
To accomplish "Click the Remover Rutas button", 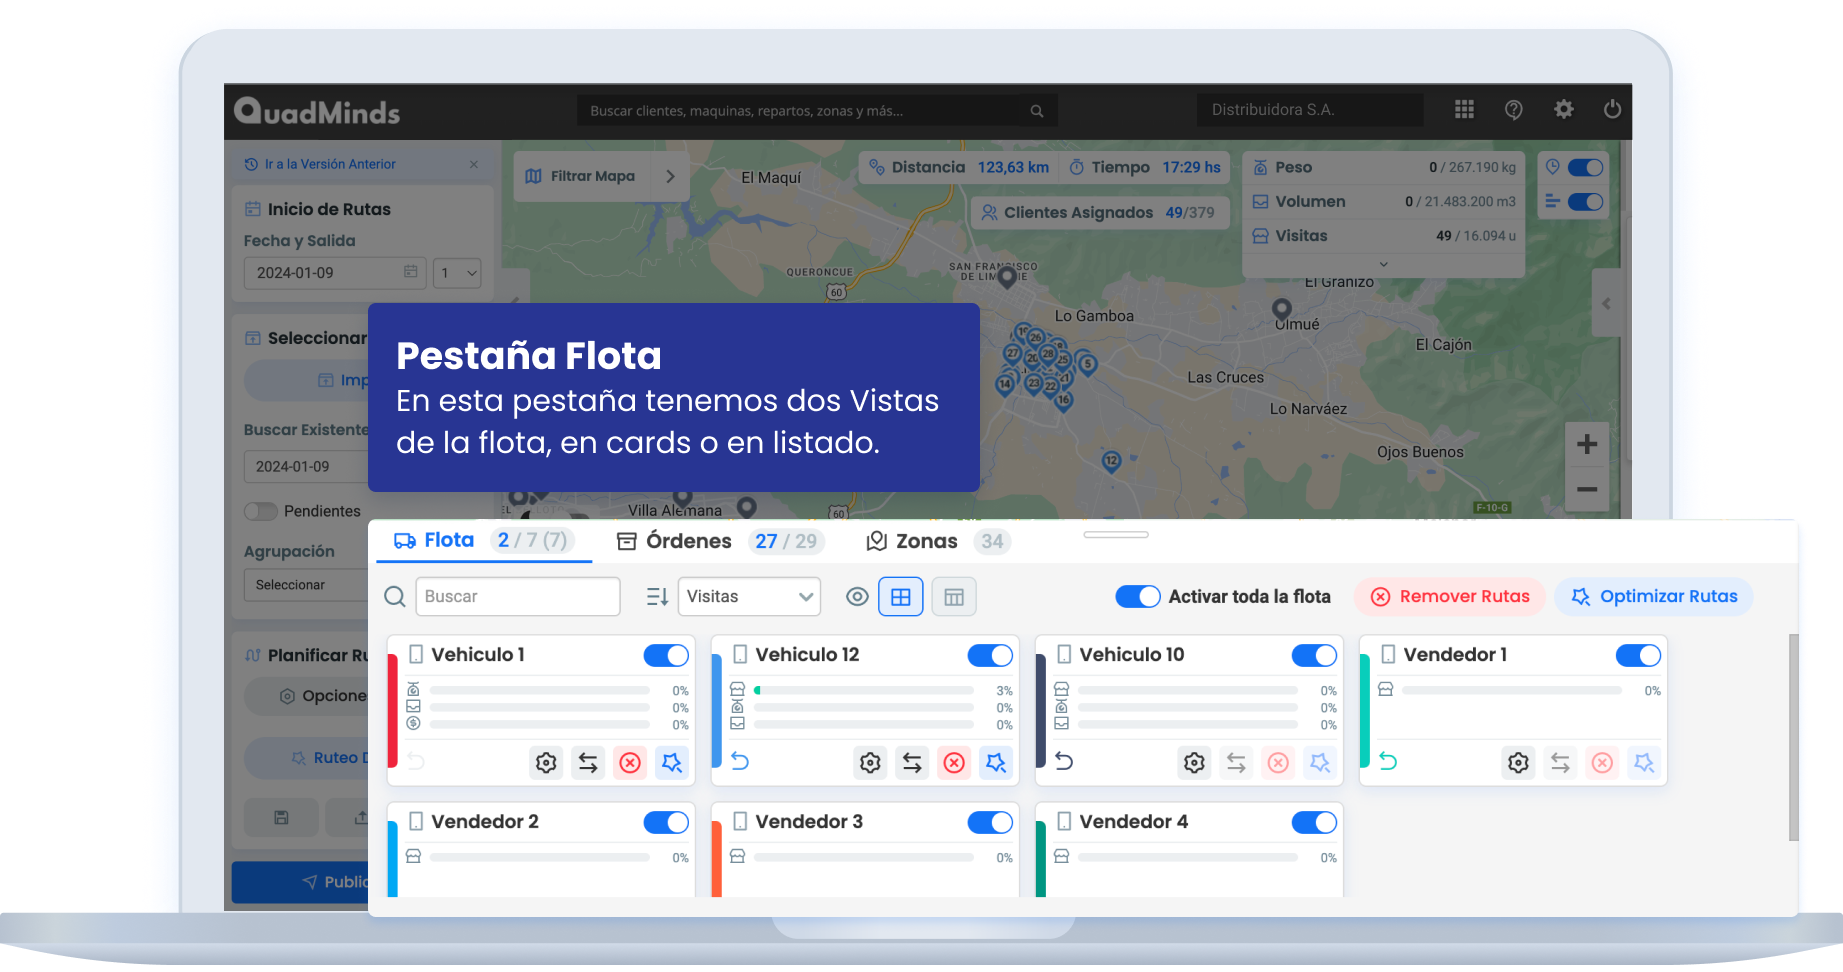I will click(x=1450, y=596).
